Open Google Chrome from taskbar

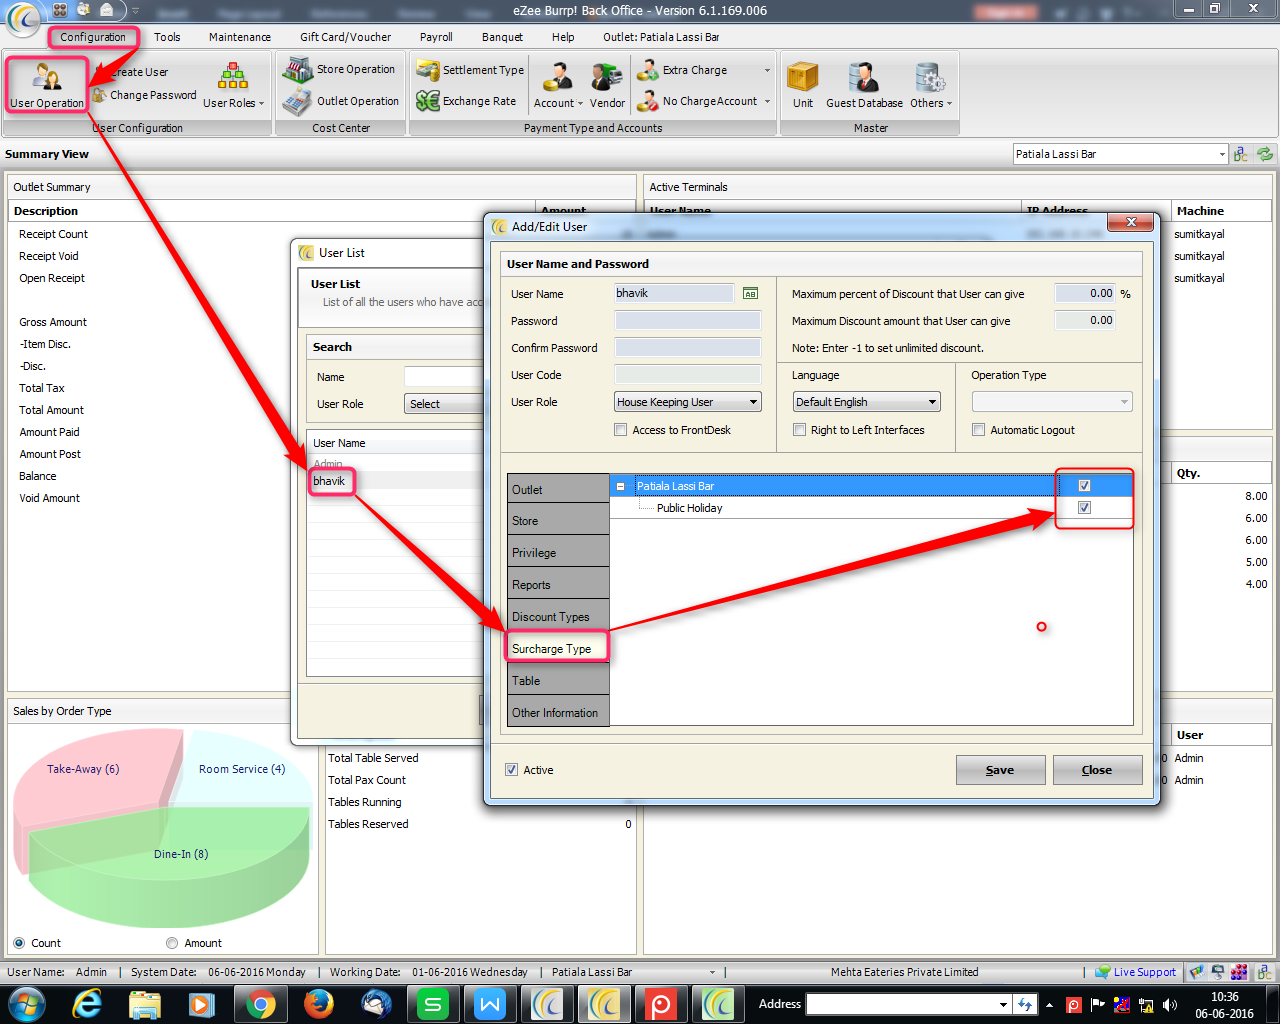[x=261, y=1004]
